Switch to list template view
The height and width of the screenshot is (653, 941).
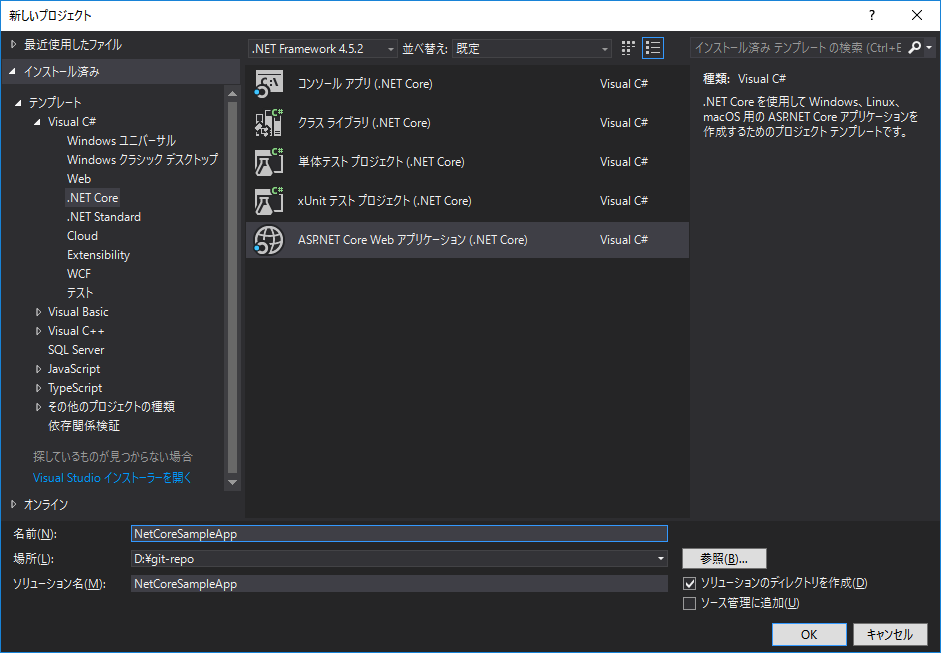click(653, 47)
